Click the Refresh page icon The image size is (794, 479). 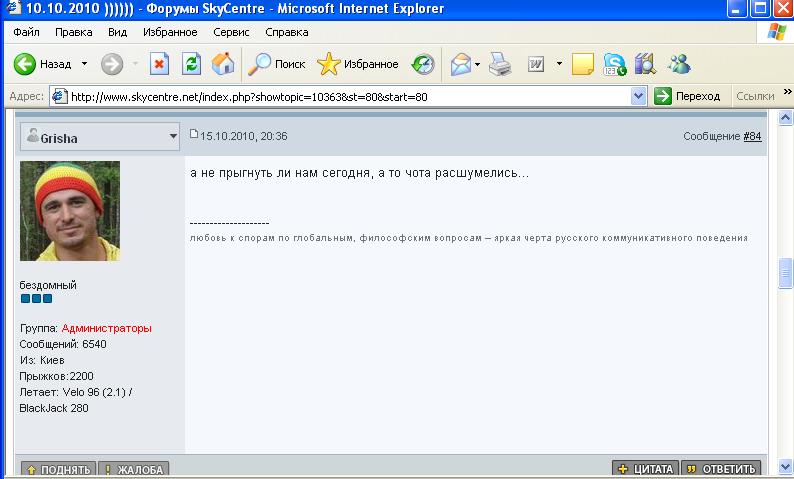(191, 64)
